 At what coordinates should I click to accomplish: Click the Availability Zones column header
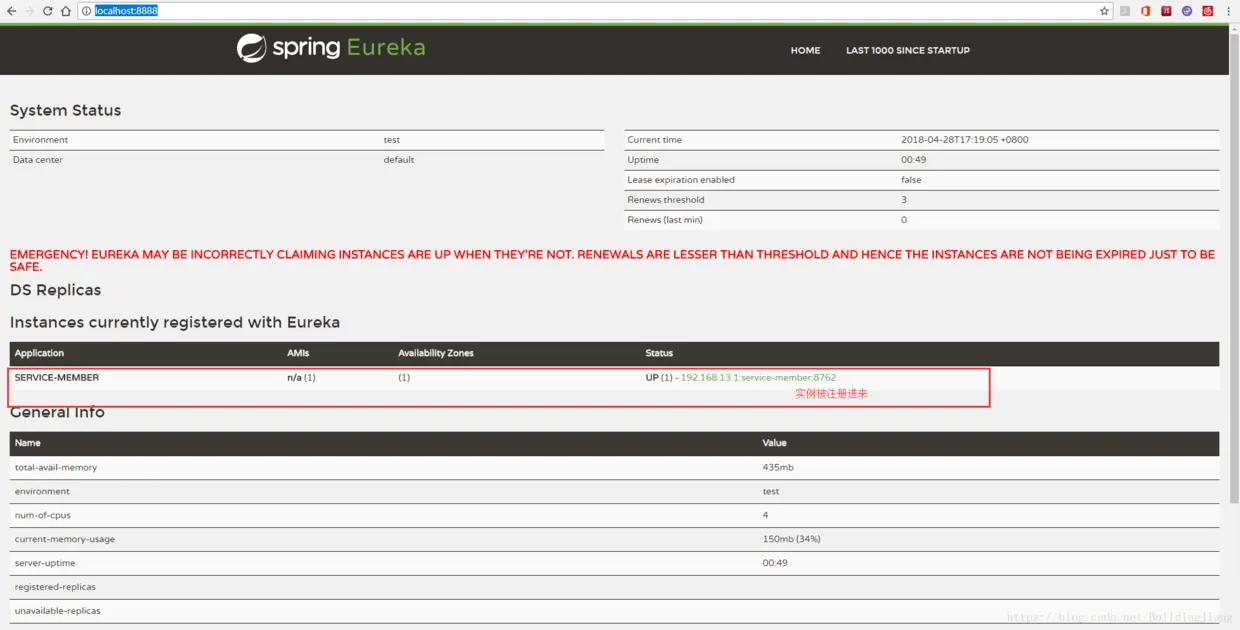(436, 353)
